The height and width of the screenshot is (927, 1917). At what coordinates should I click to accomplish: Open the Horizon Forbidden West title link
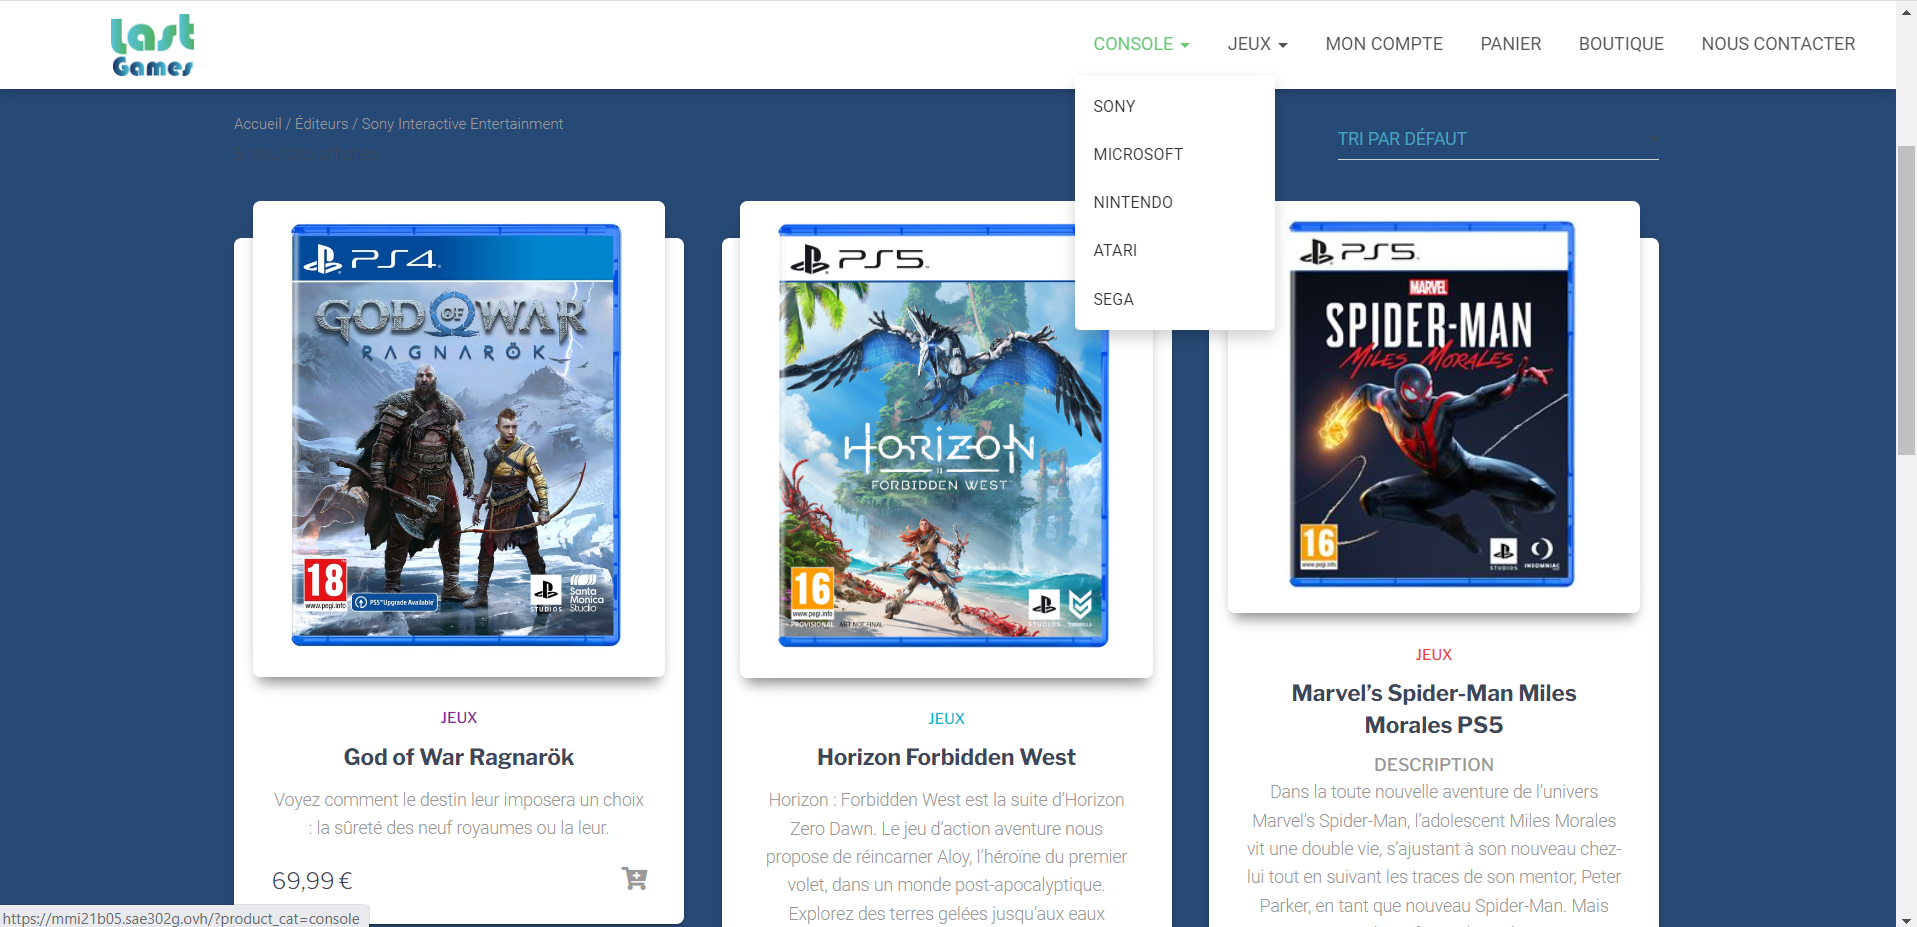(946, 757)
